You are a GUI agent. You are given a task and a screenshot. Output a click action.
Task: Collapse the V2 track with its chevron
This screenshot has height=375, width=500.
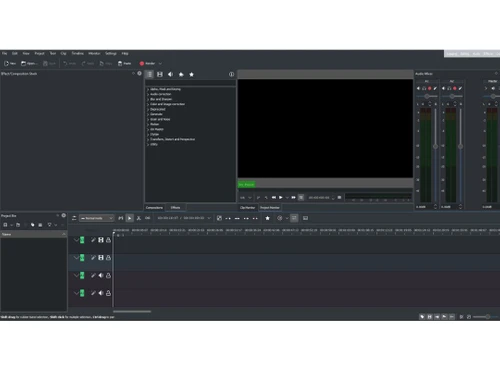point(76,240)
